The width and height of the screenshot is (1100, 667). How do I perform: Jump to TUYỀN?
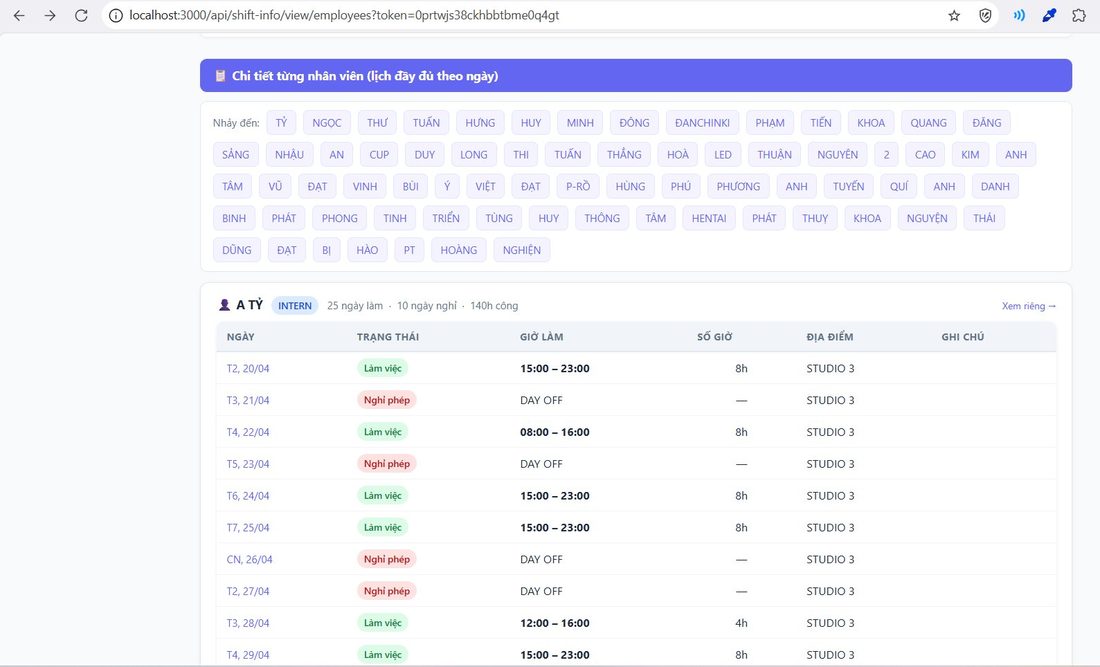848,187
